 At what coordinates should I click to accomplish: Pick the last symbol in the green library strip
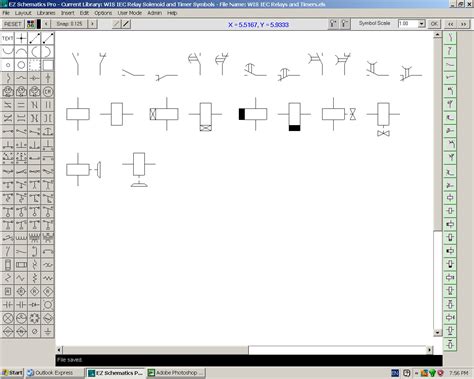coord(450,344)
